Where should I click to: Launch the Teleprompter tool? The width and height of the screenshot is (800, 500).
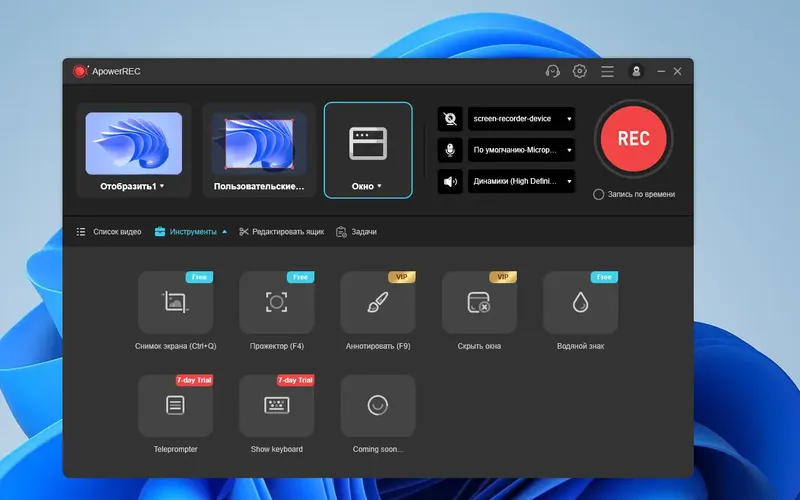(x=176, y=406)
